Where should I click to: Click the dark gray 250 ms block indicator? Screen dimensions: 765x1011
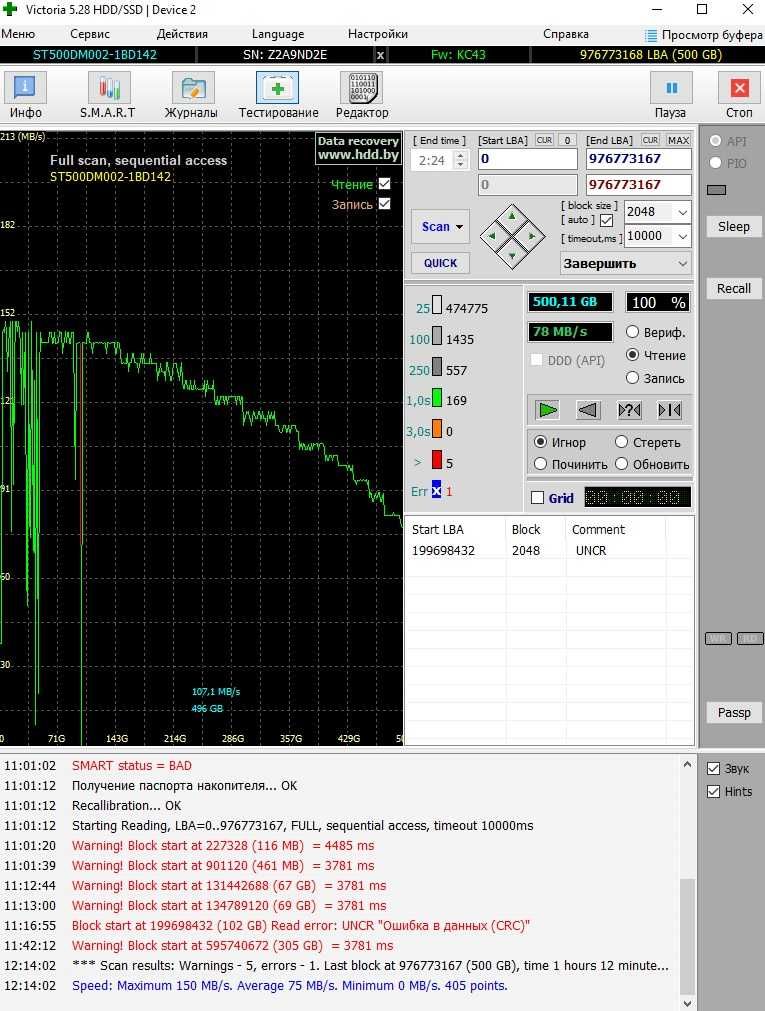(437, 368)
